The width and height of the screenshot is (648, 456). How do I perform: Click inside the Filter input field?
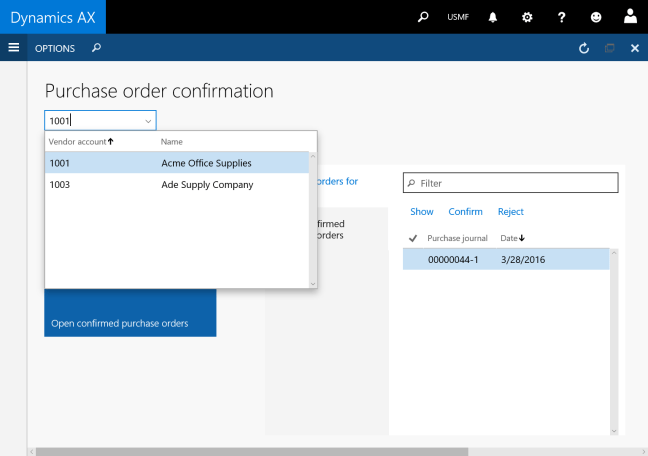coord(515,183)
